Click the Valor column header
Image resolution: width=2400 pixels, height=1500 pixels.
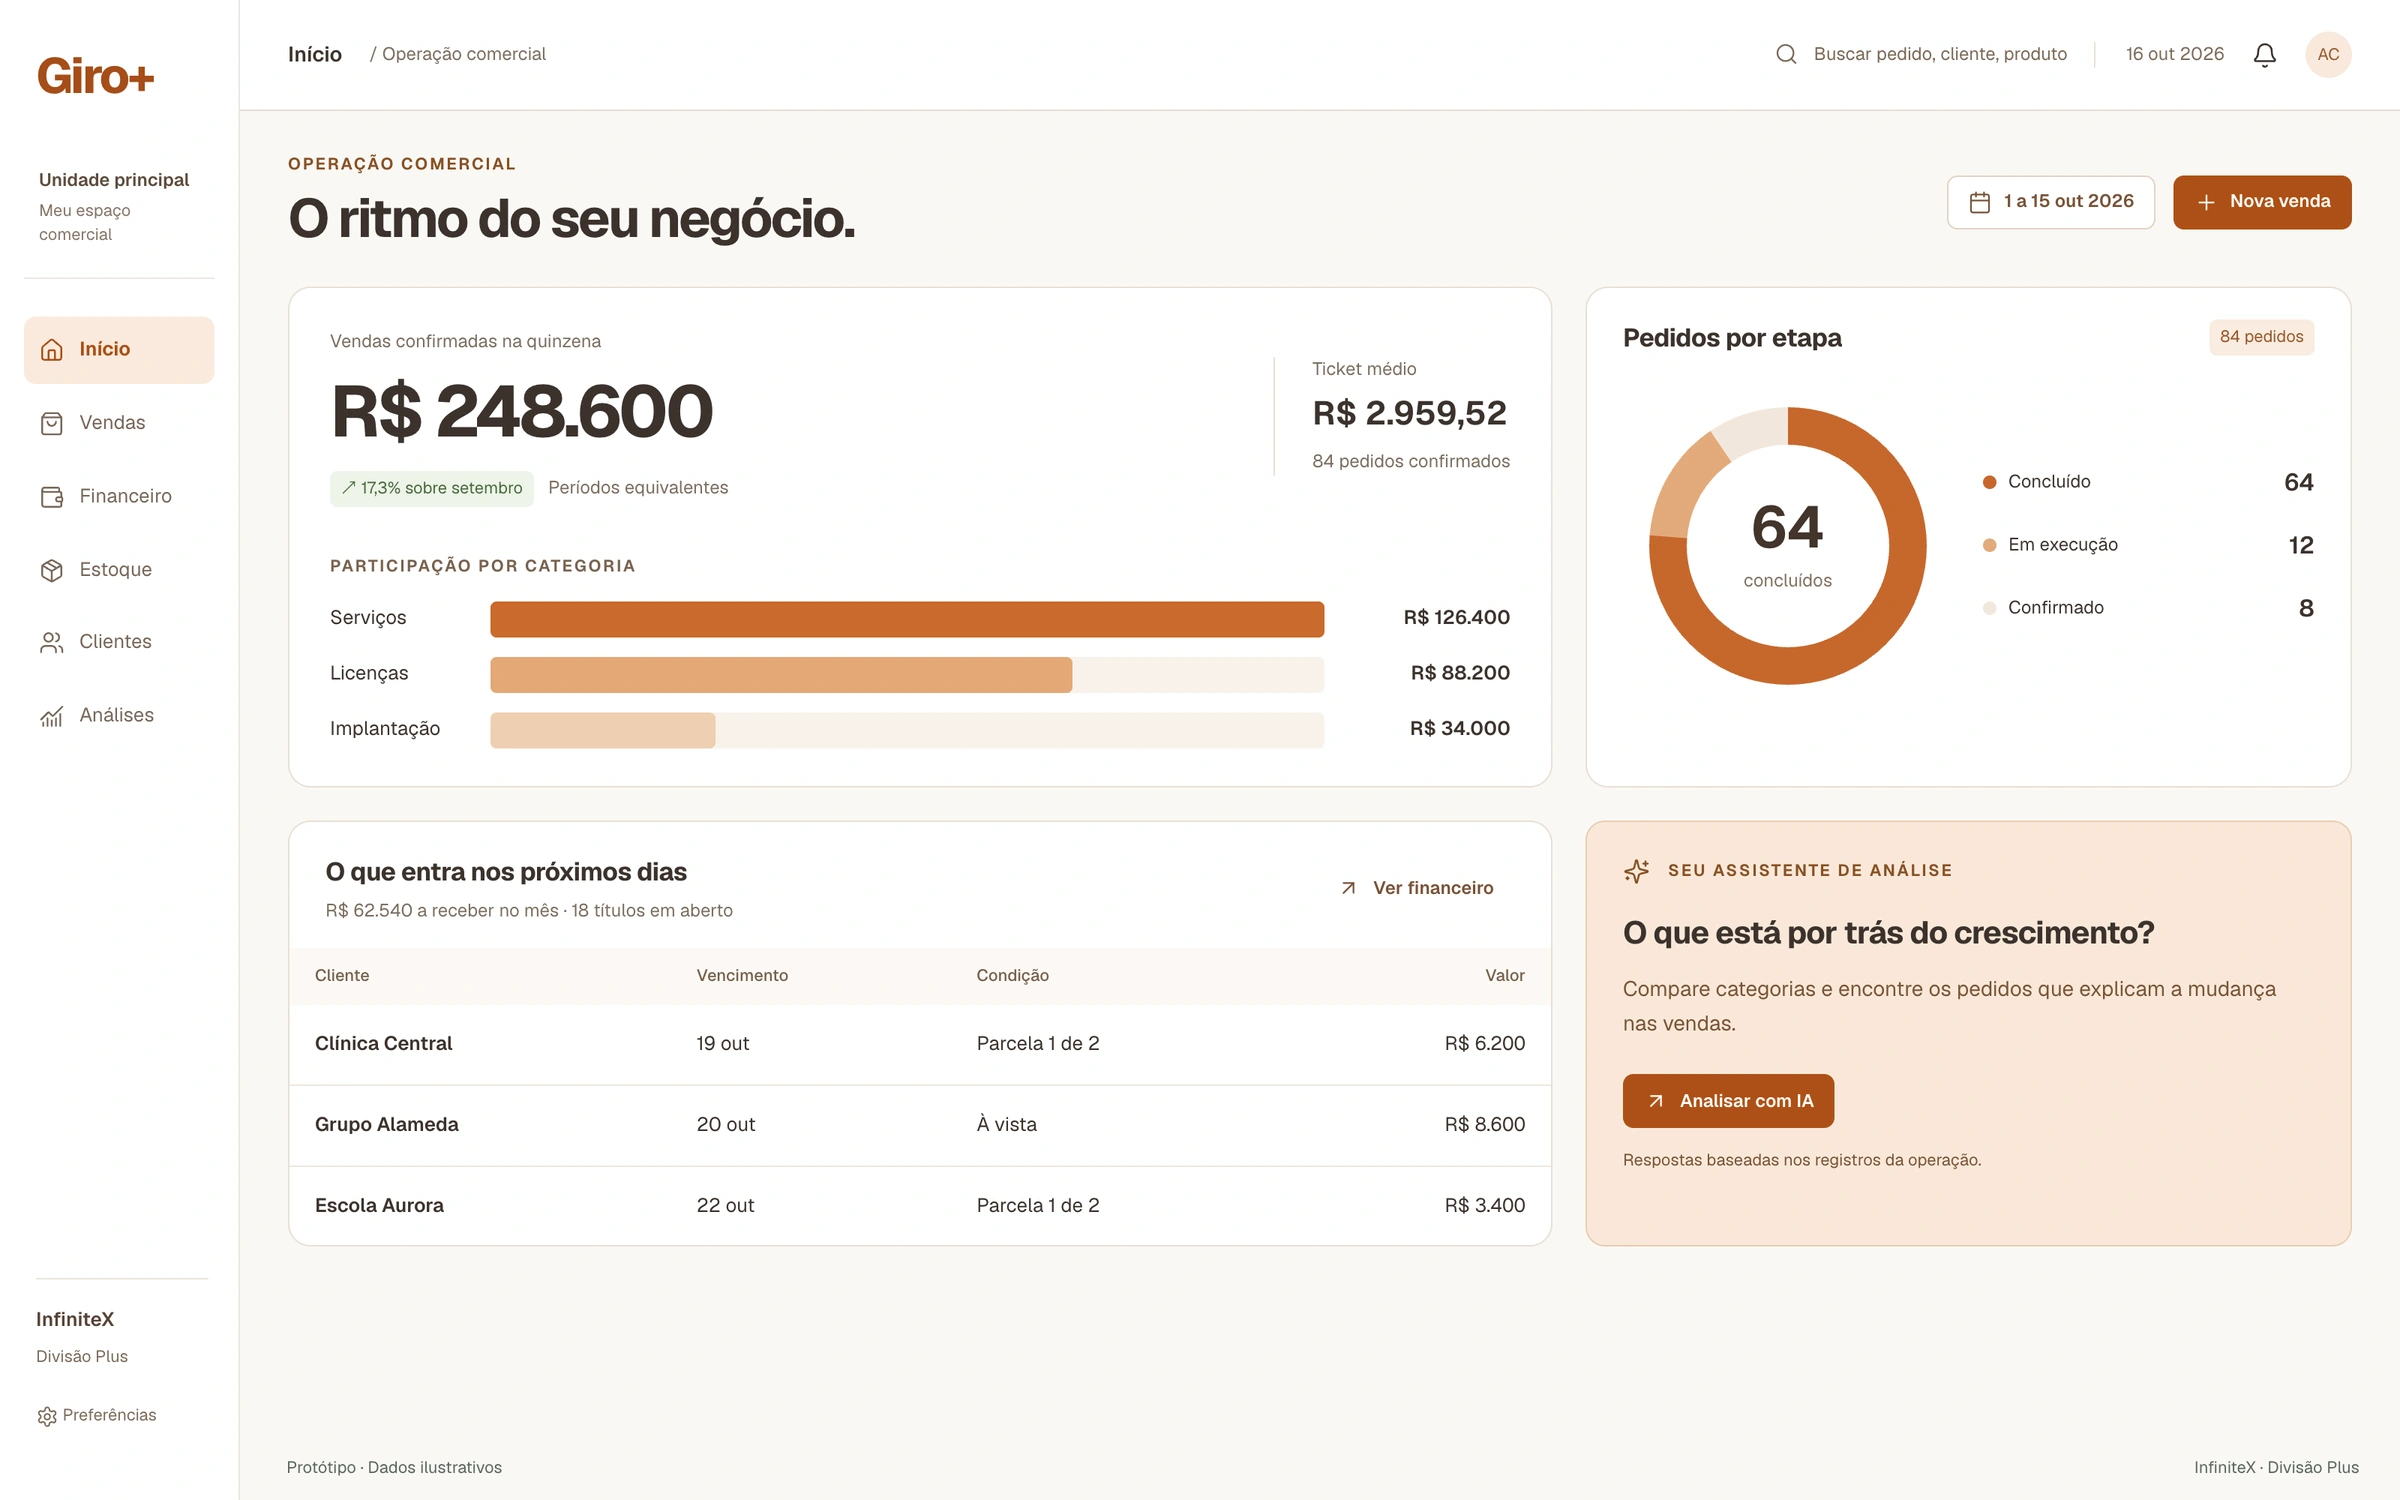click(1505, 975)
